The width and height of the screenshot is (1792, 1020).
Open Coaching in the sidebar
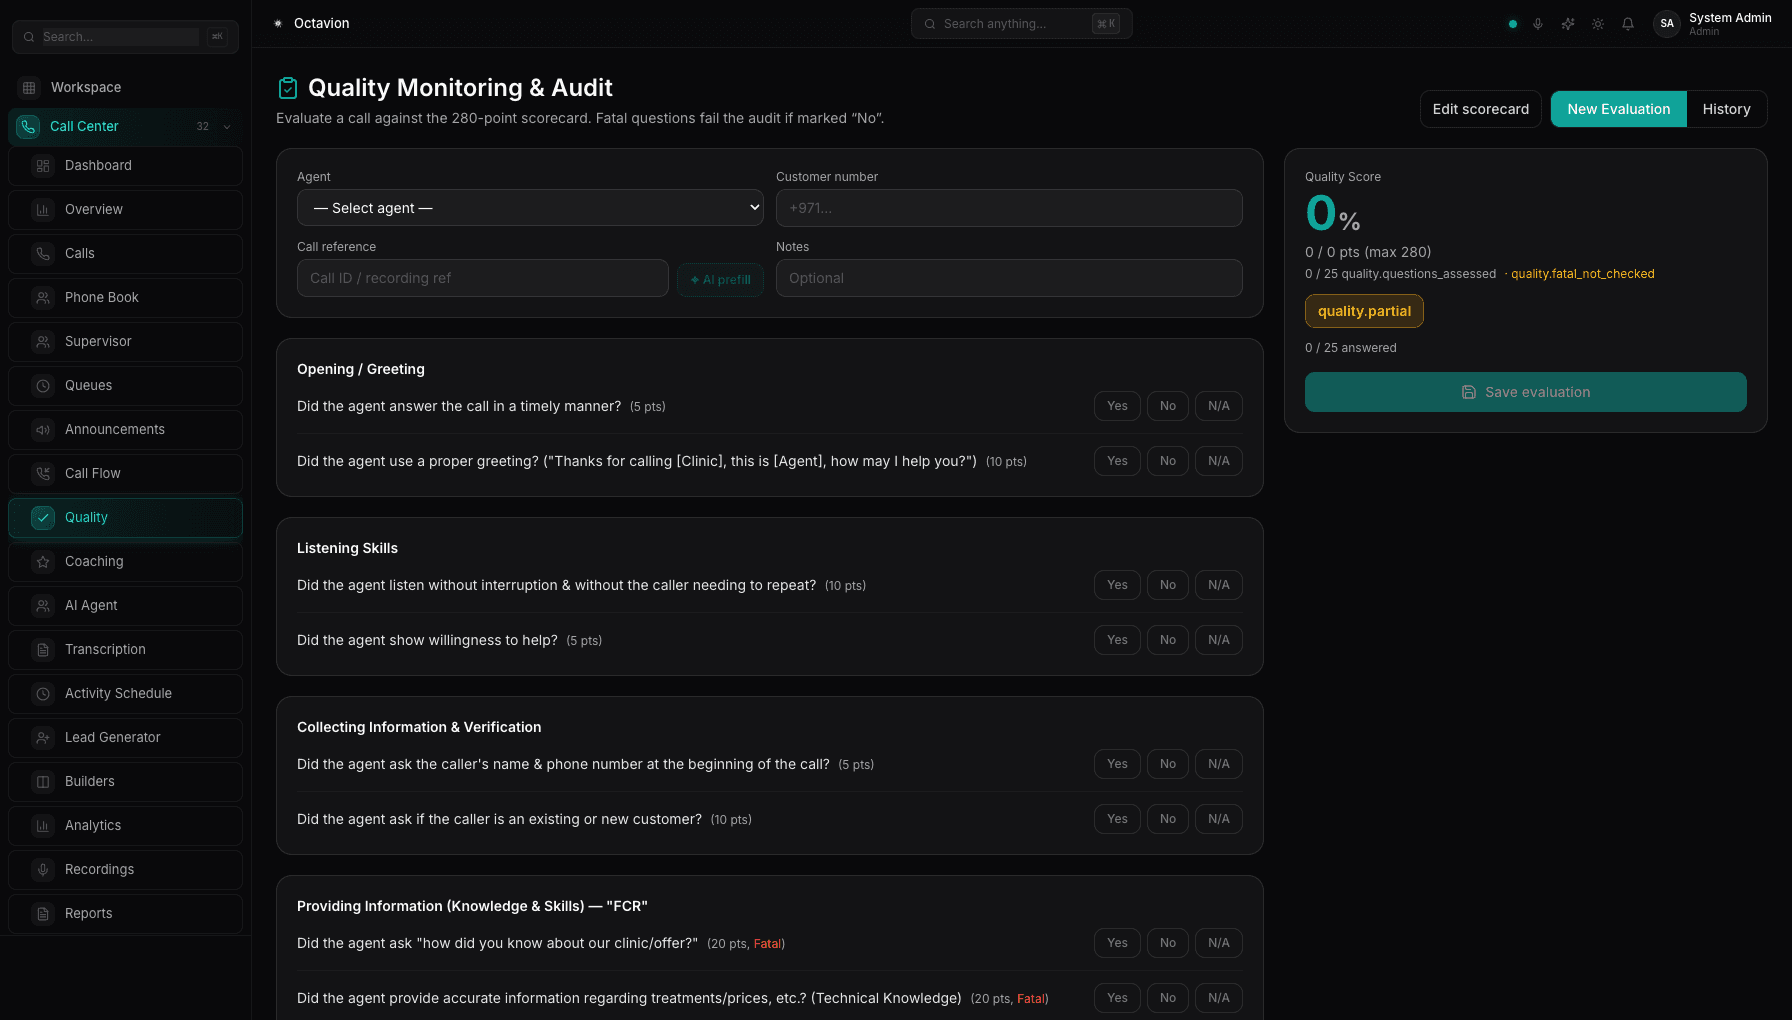pyautogui.click(x=125, y=562)
